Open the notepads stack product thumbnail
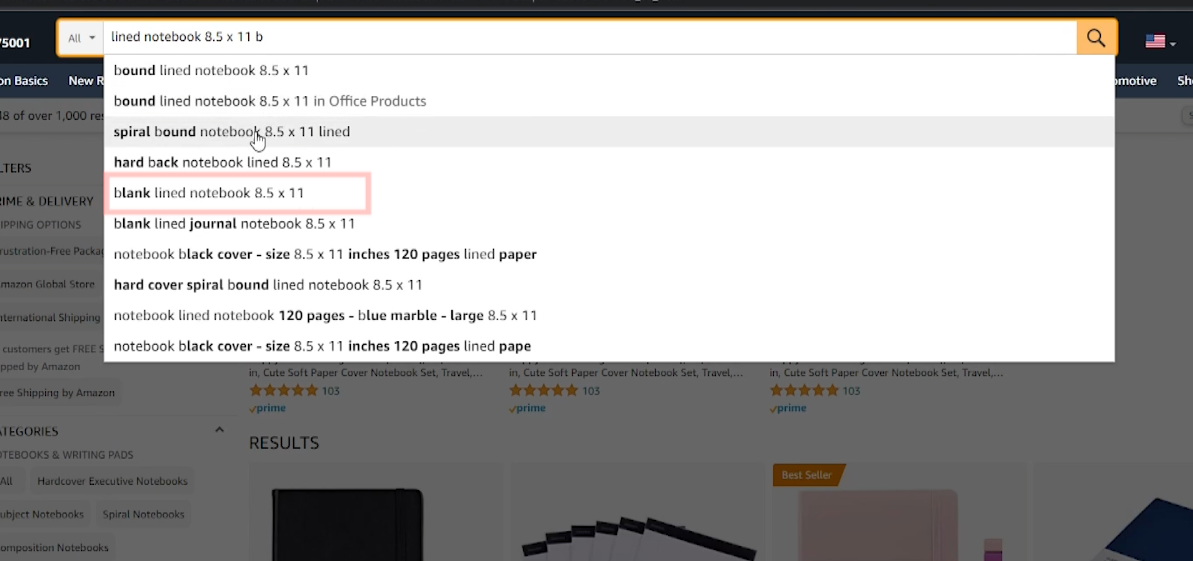The height and width of the screenshot is (561, 1193). (x=638, y=538)
